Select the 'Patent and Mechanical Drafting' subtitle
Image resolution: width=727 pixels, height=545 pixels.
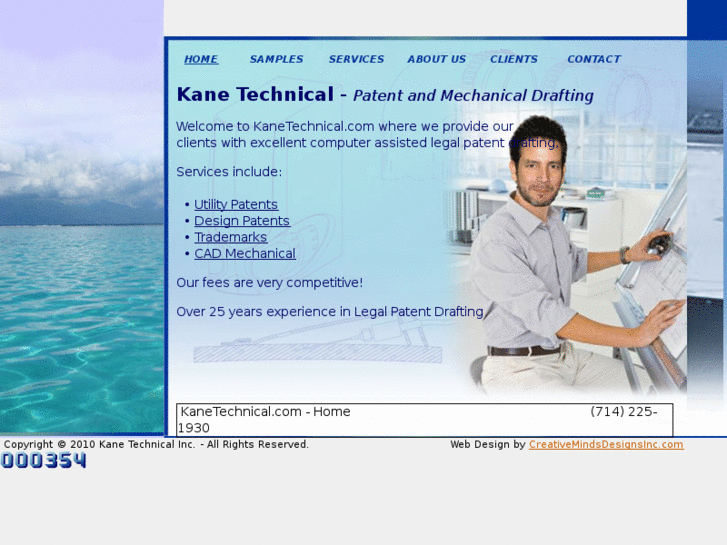tap(473, 96)
